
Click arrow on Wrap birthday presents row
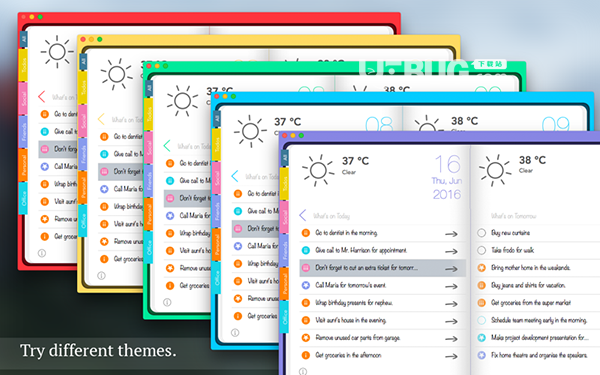tap(452, 304)
